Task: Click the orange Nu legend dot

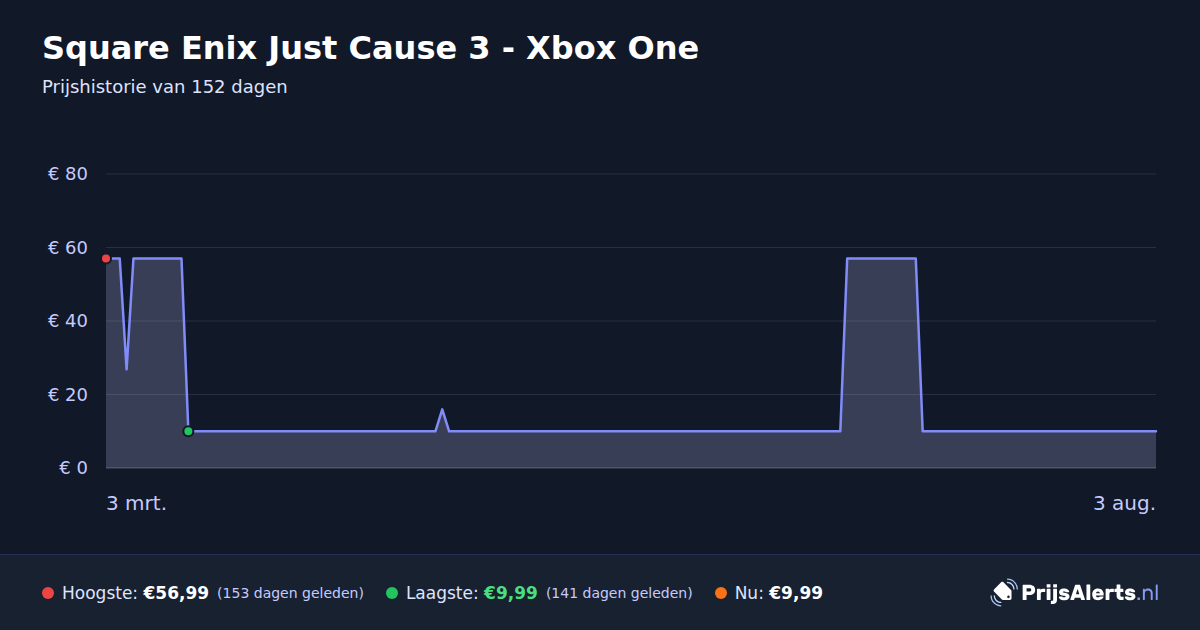Action: click(x=721, y=593)
